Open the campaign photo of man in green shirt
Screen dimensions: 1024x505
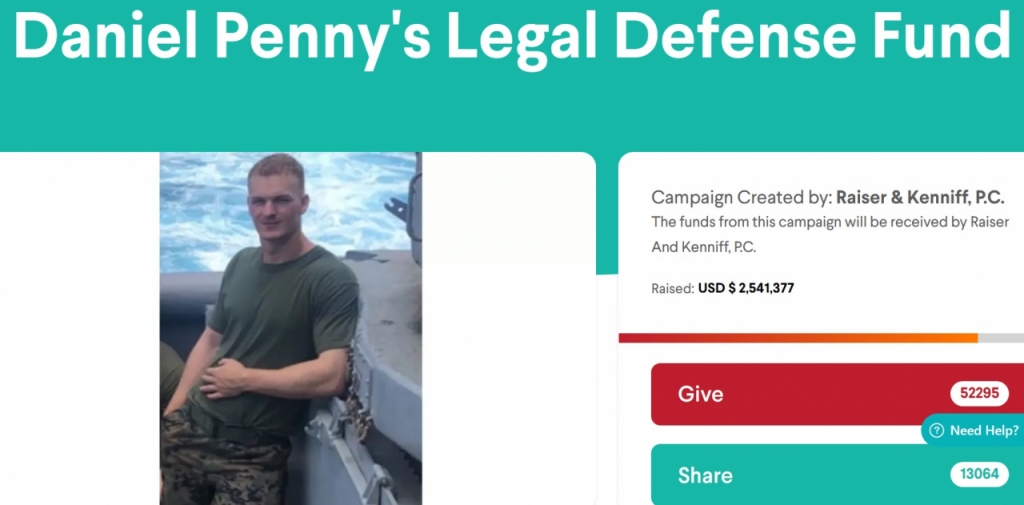tap(291, 329)
